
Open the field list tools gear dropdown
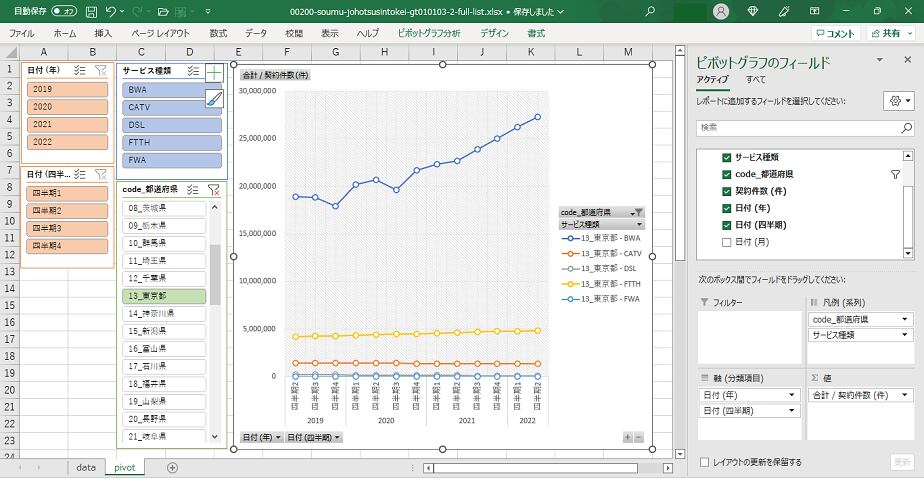[898, 101]
